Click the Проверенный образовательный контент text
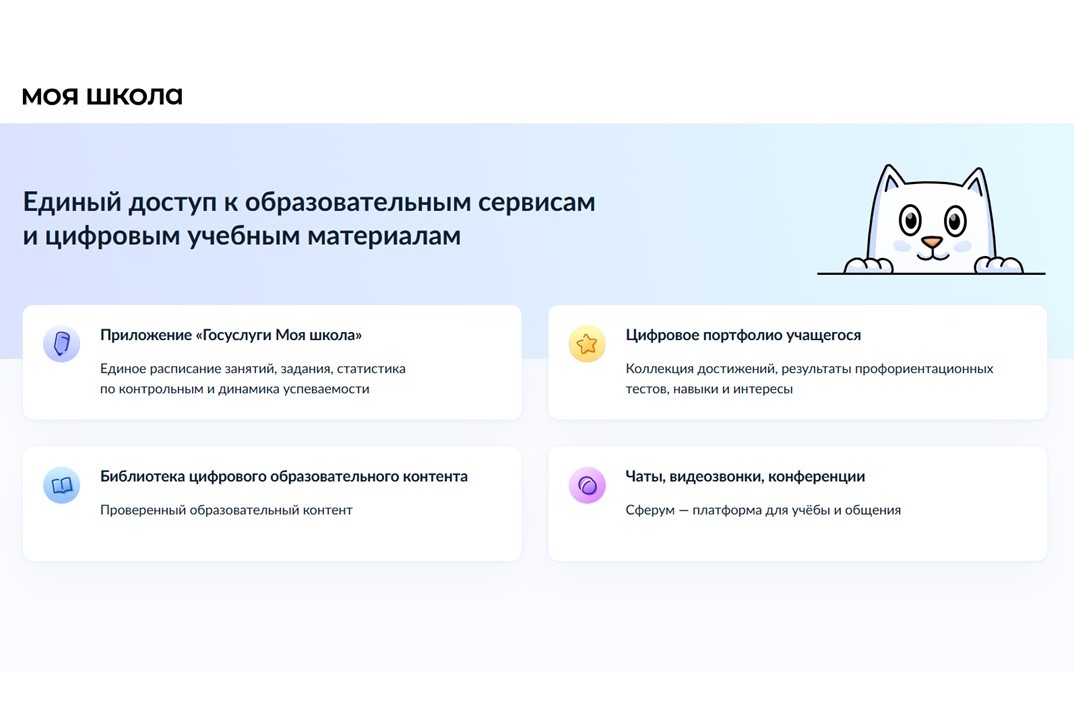 click(226, 510)
